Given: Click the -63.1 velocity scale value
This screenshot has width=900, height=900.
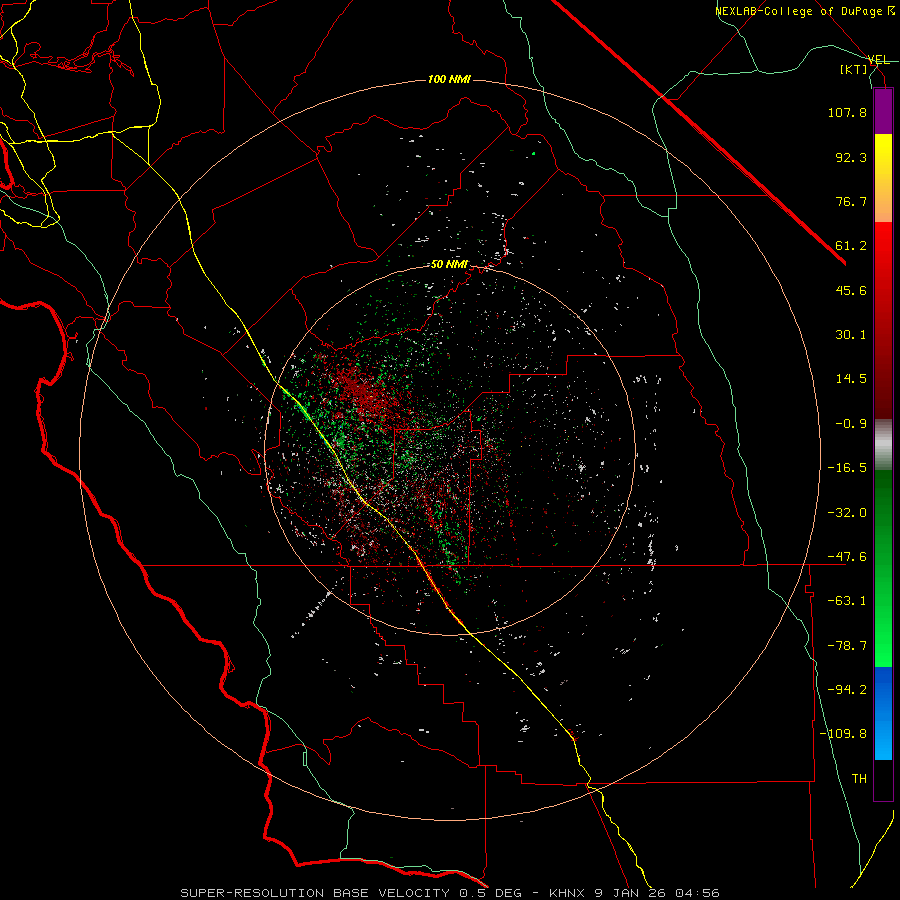Looking at the screenshot, I should [847, 601].
